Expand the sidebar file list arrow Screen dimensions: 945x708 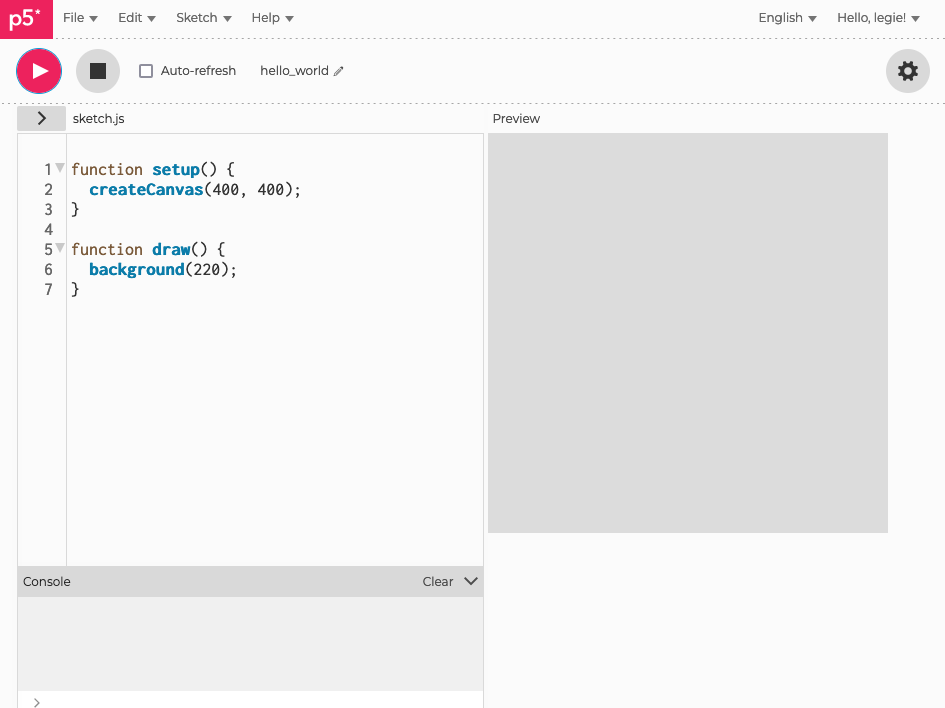pyautogui.click(x=41, y=118)
